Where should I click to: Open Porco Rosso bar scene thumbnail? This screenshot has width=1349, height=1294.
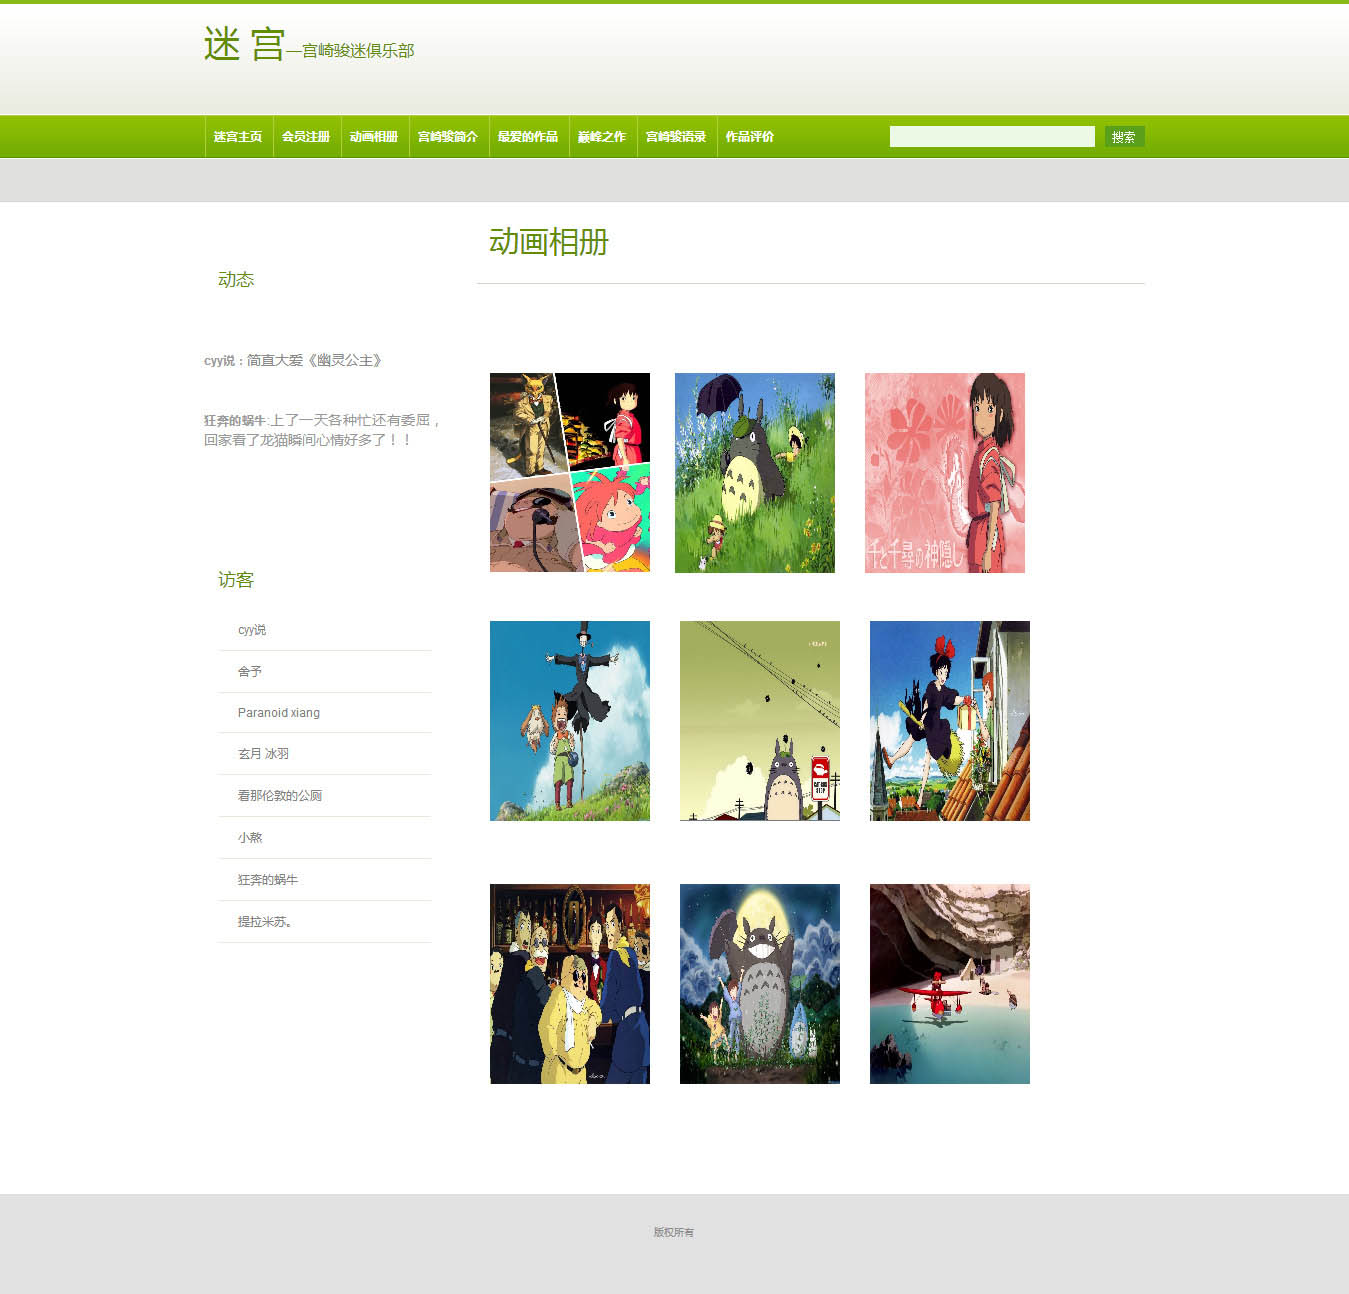point(570,984)
